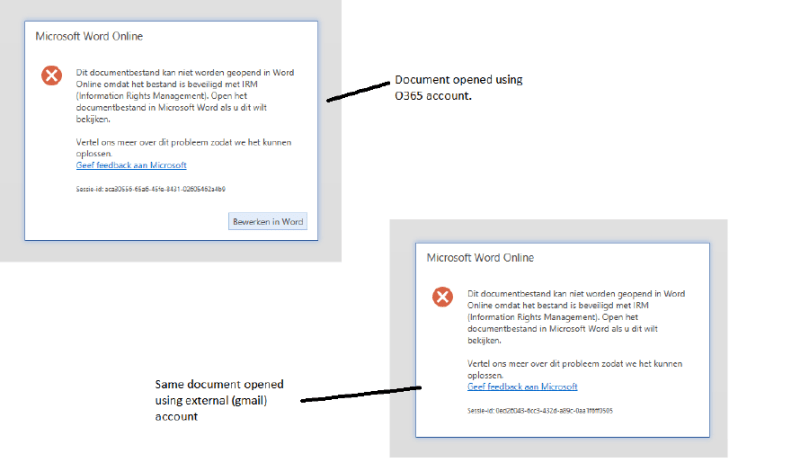The height and width of the screenshot is (471, 809).
Task: Click the 'Same document opened using external' annotation
Action: point(219,400)
